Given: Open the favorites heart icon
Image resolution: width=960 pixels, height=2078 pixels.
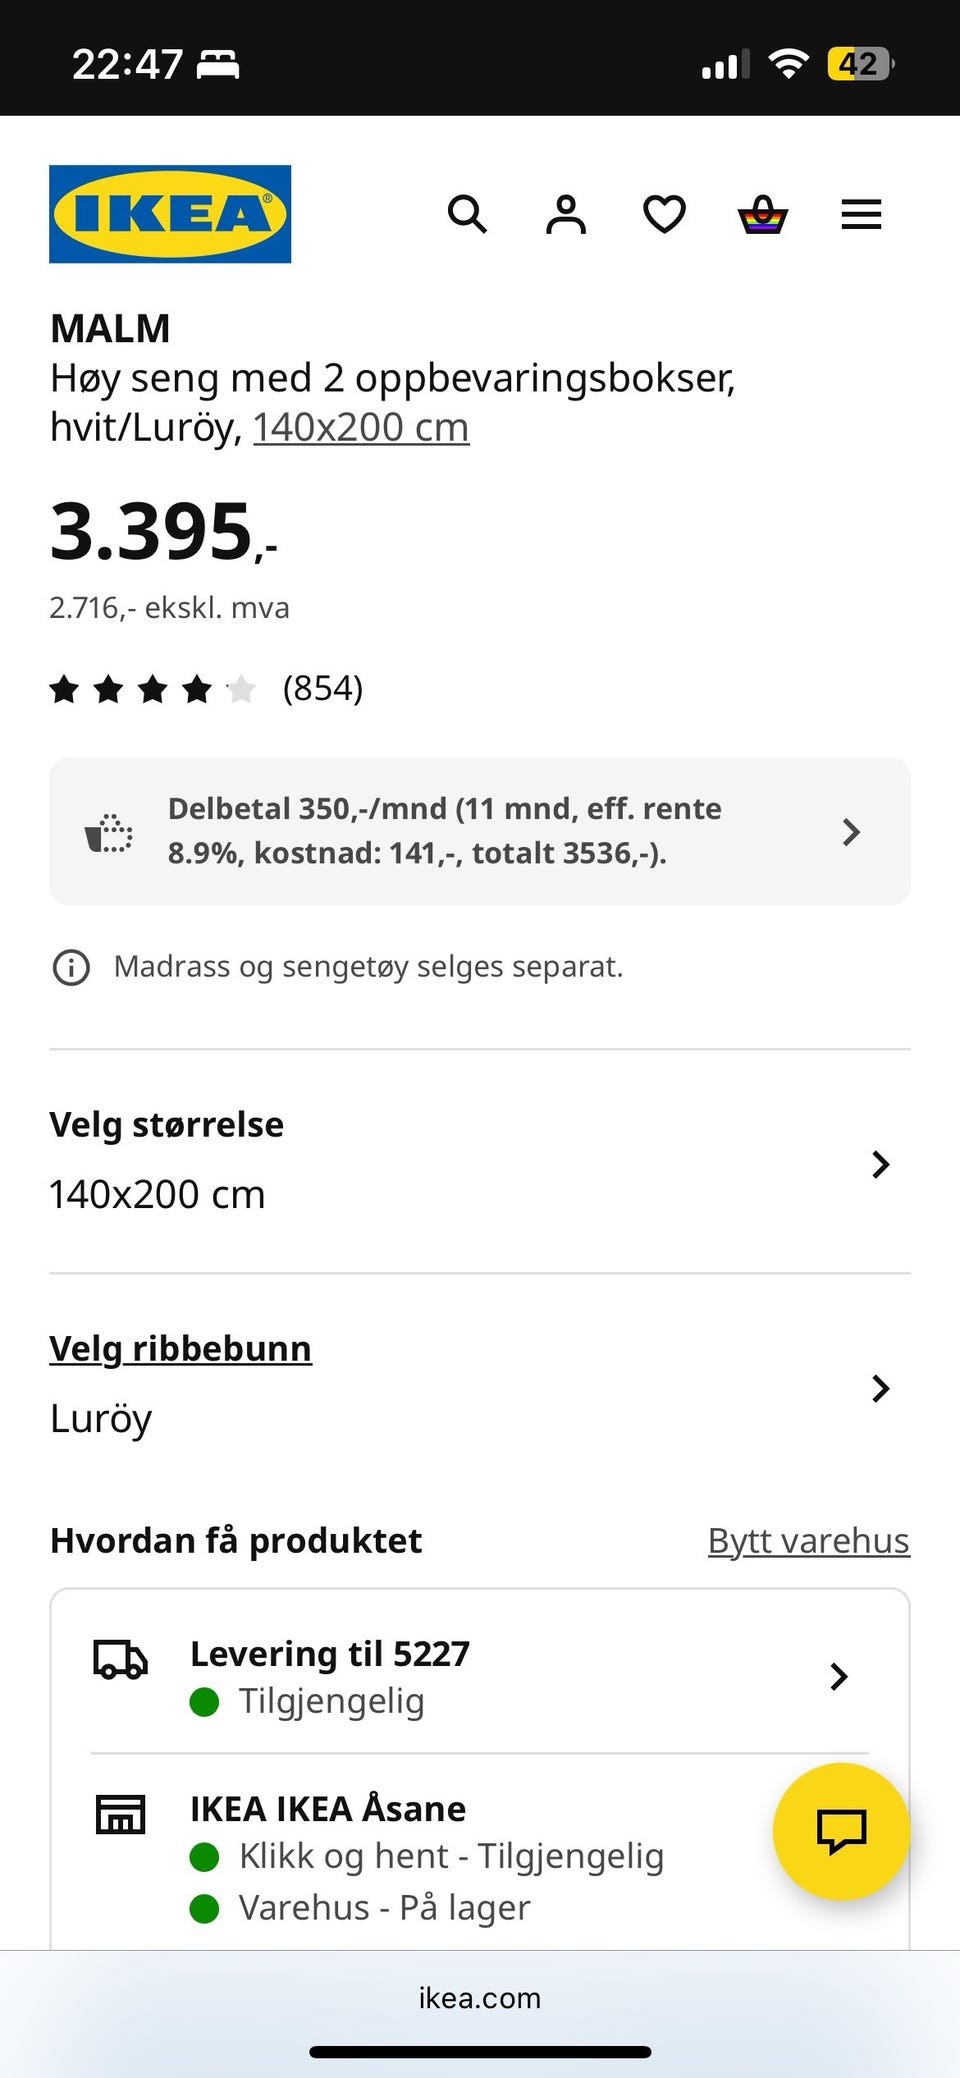Looking at the screenshot, I should tap(664, 214).
